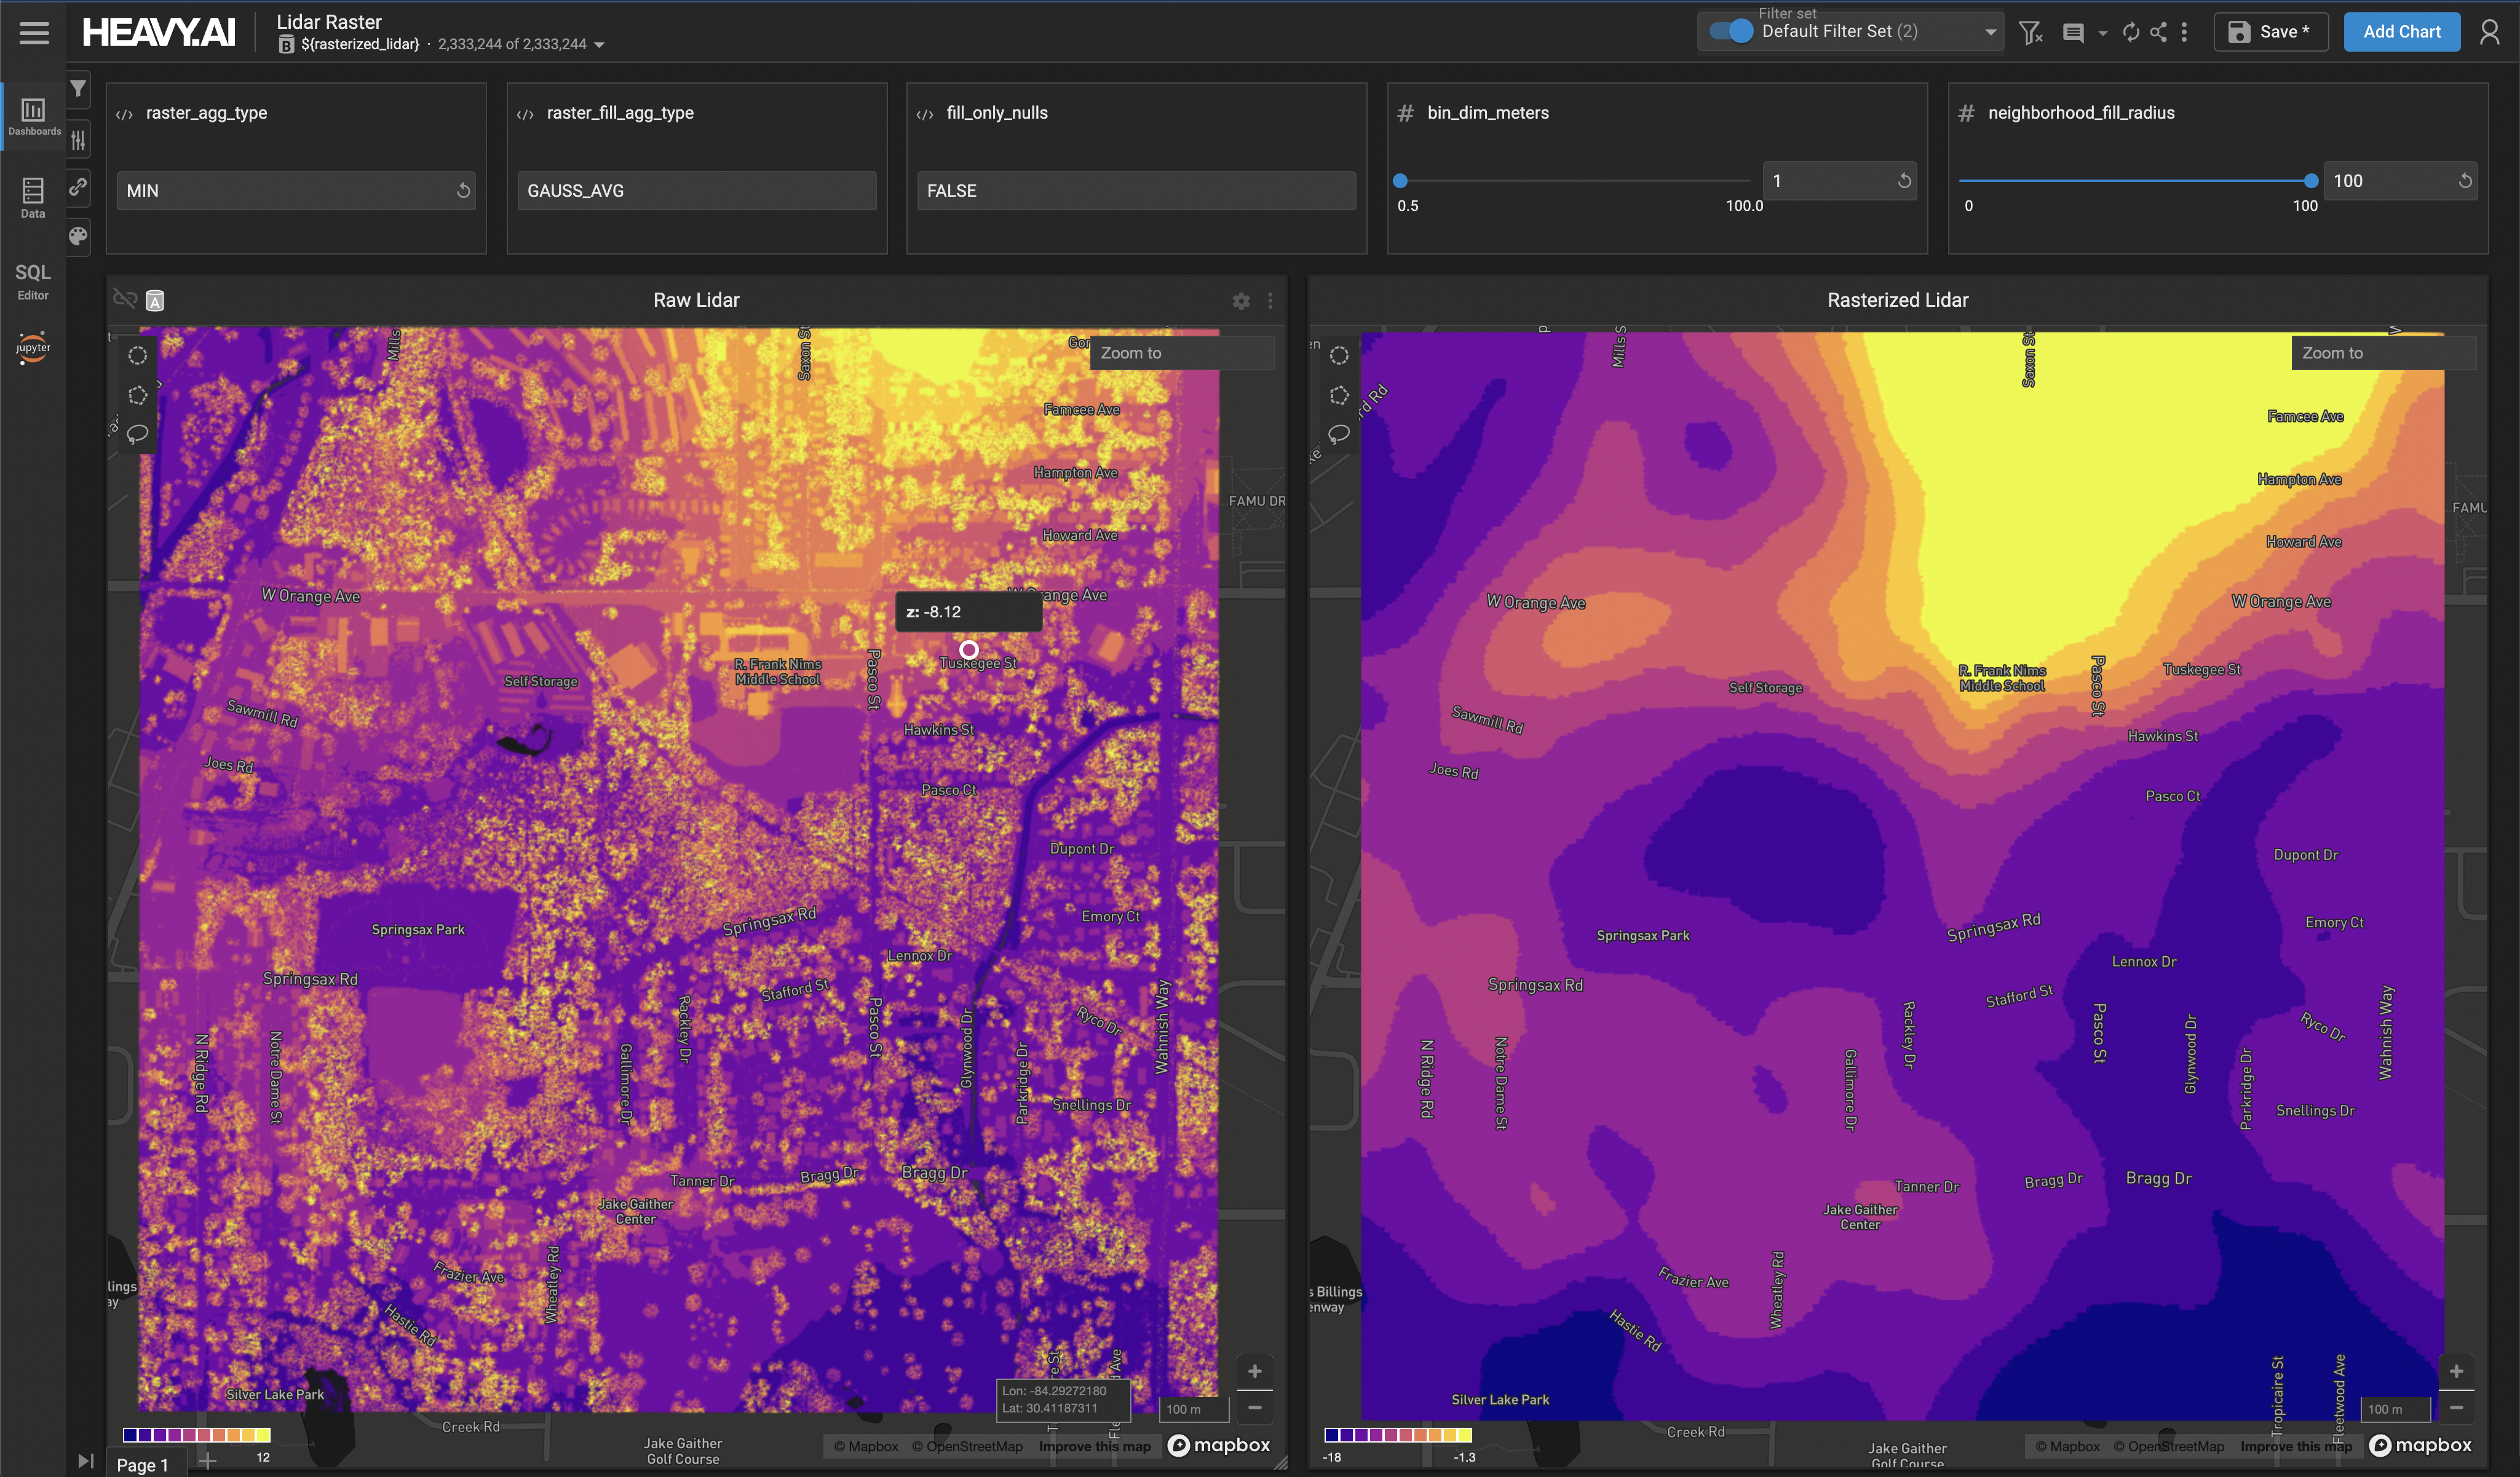The image size is (2520, 1477).
Task: Clear all filters with funnel-x icon
Action: click(x=2029, y=33)
